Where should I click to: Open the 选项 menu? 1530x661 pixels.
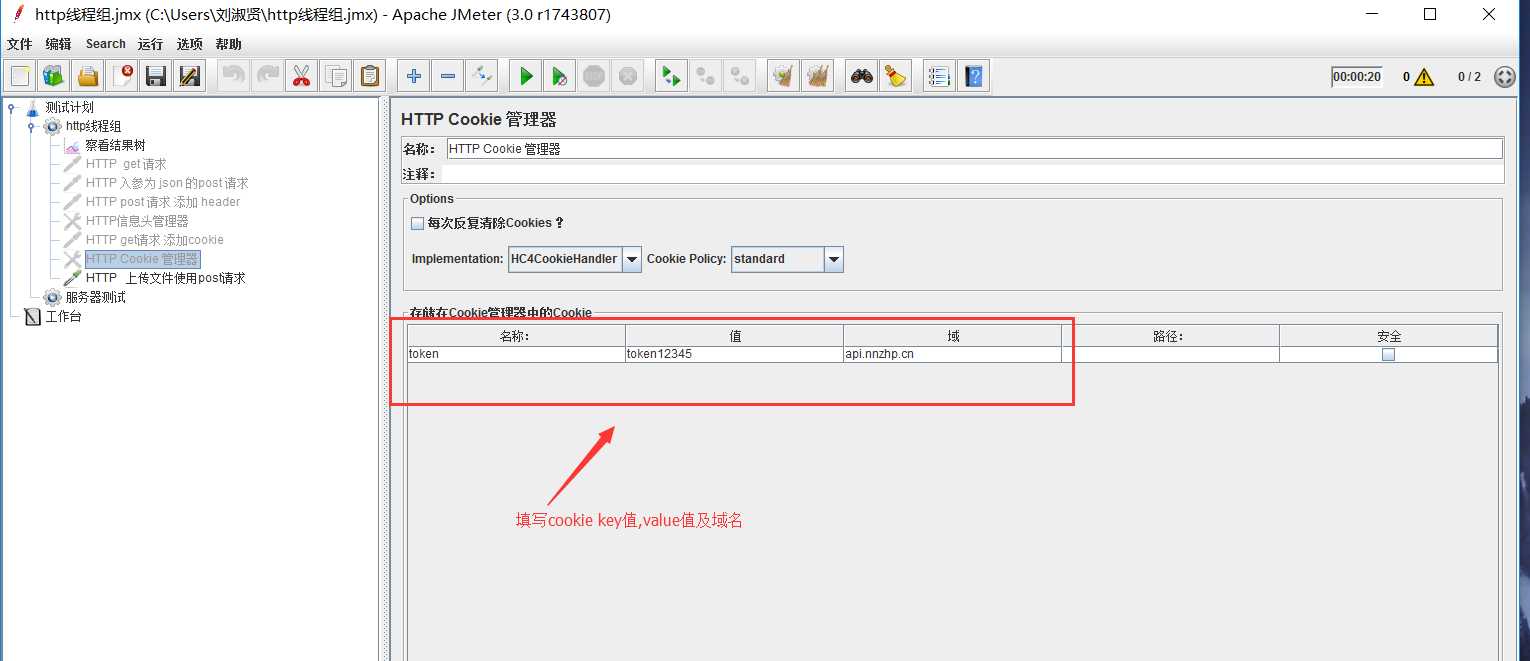click(189, 44)
